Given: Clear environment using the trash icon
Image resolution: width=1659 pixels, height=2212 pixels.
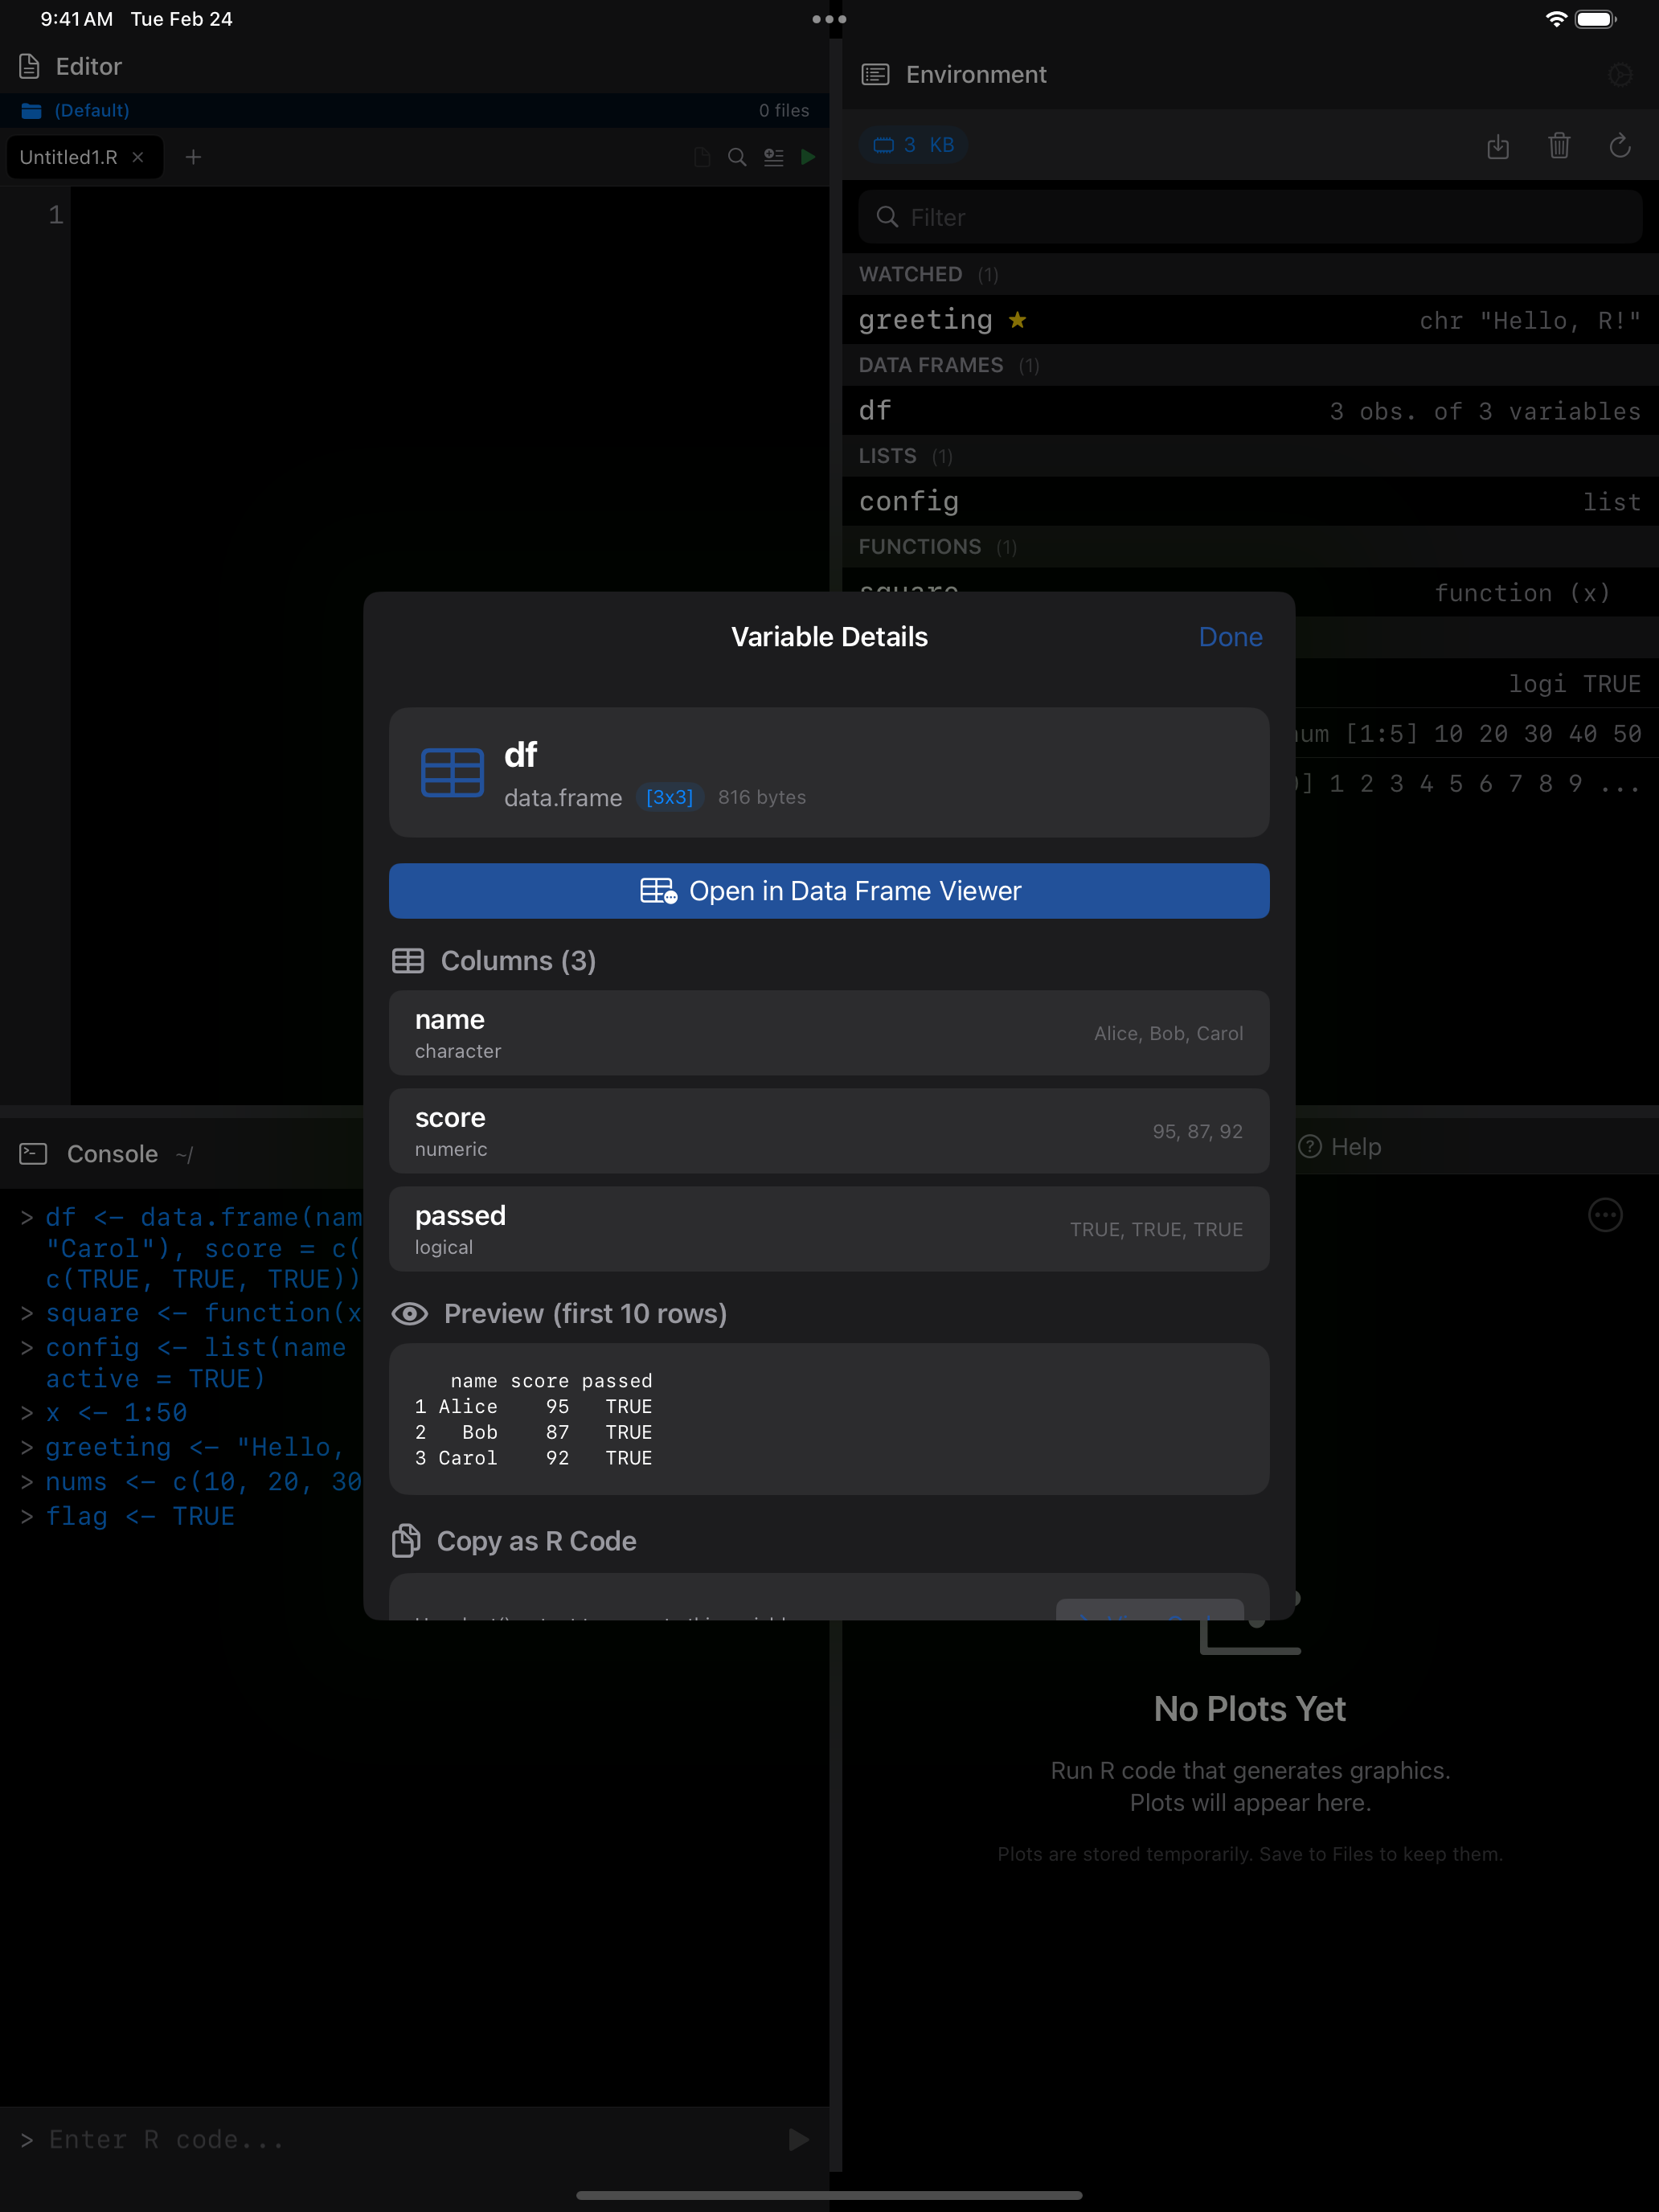Looking at the screenshot, I should [x=1559, y=146].
